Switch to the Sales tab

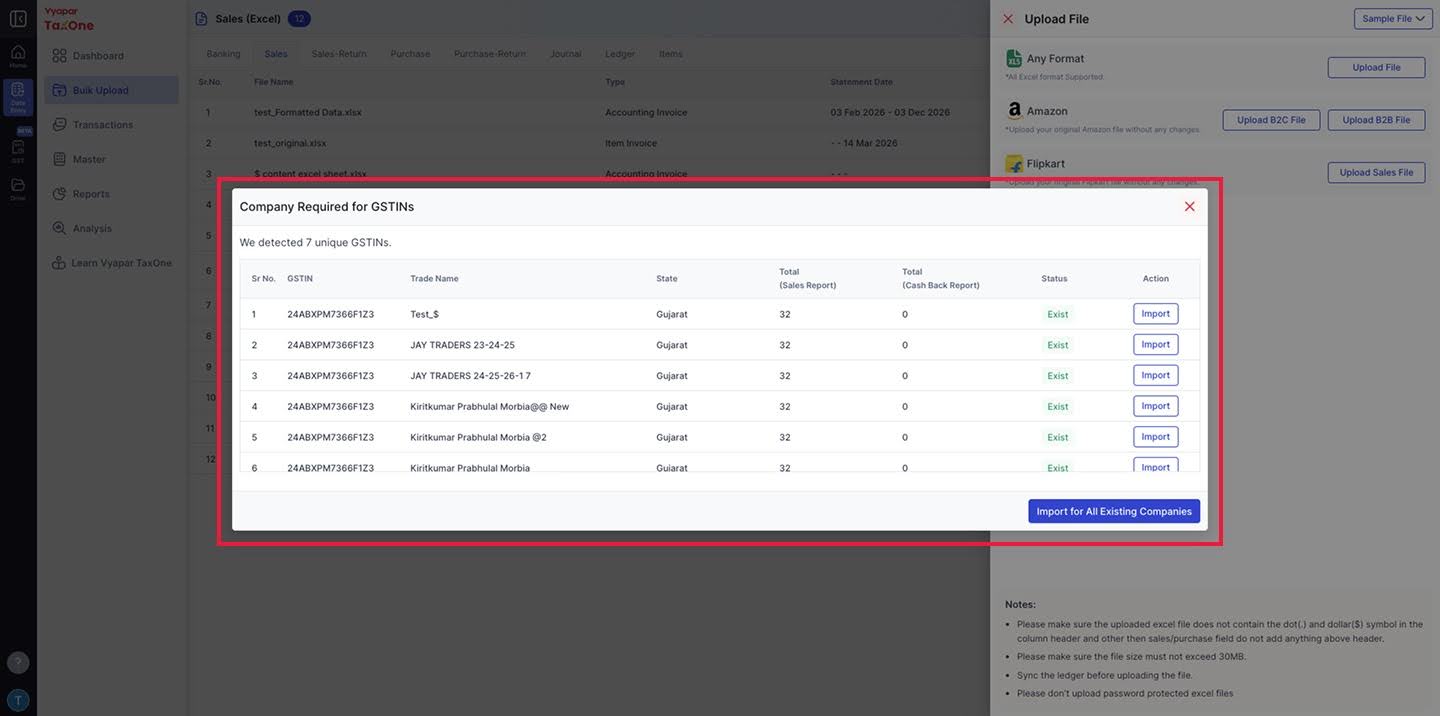coord(276,54)
